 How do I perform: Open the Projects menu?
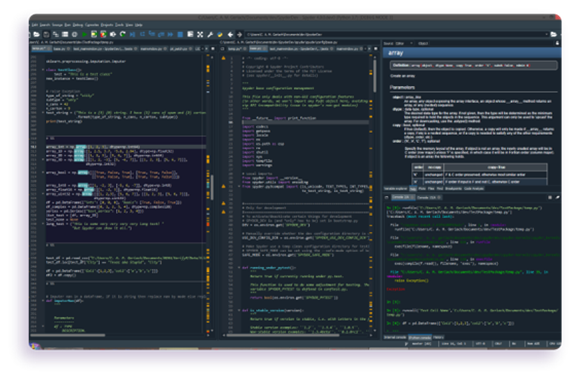(x=107, y=25)
